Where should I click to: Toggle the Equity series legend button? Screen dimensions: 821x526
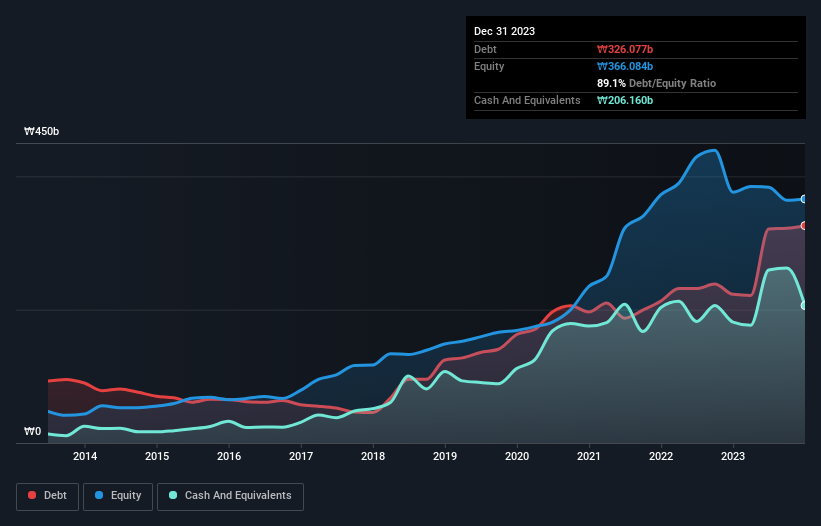click(118, 496)
